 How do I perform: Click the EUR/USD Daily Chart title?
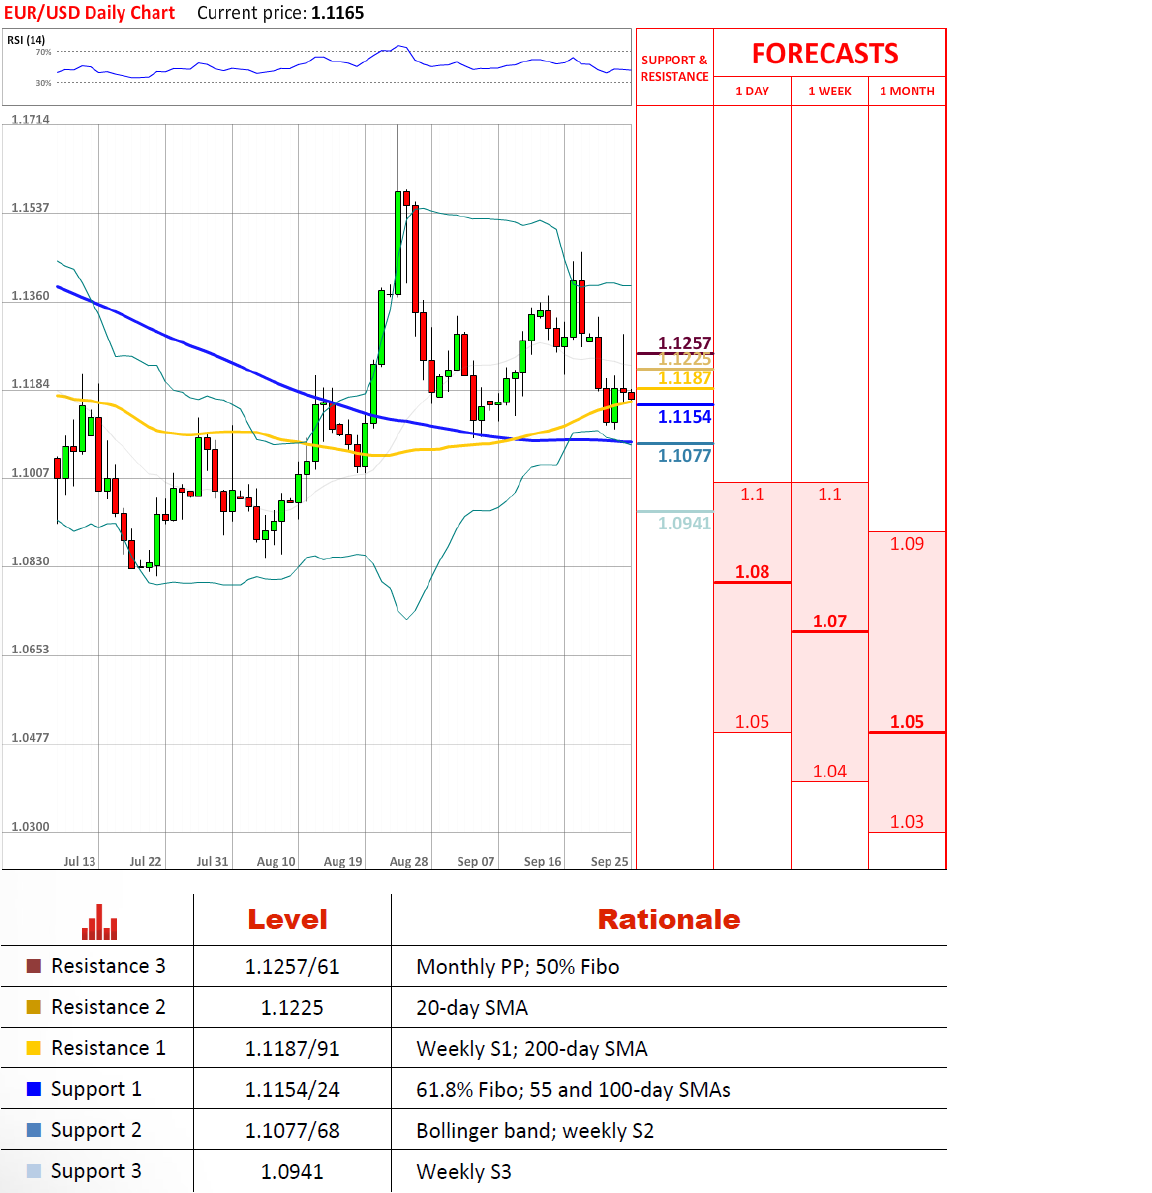pos(89,13)
